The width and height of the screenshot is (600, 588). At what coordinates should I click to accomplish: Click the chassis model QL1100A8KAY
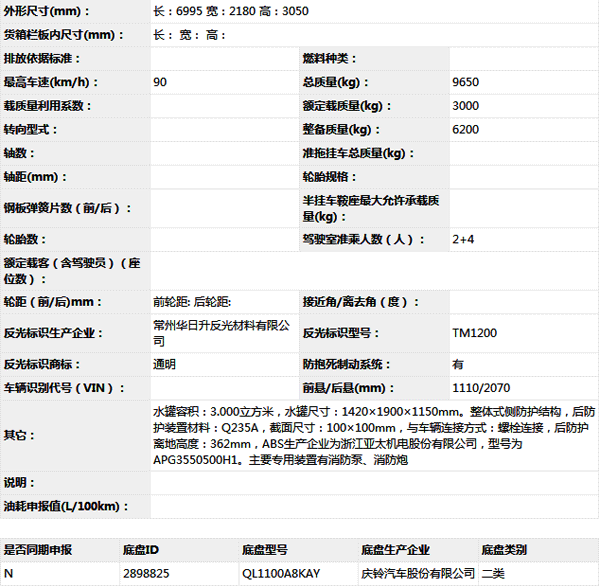[281, 574]
